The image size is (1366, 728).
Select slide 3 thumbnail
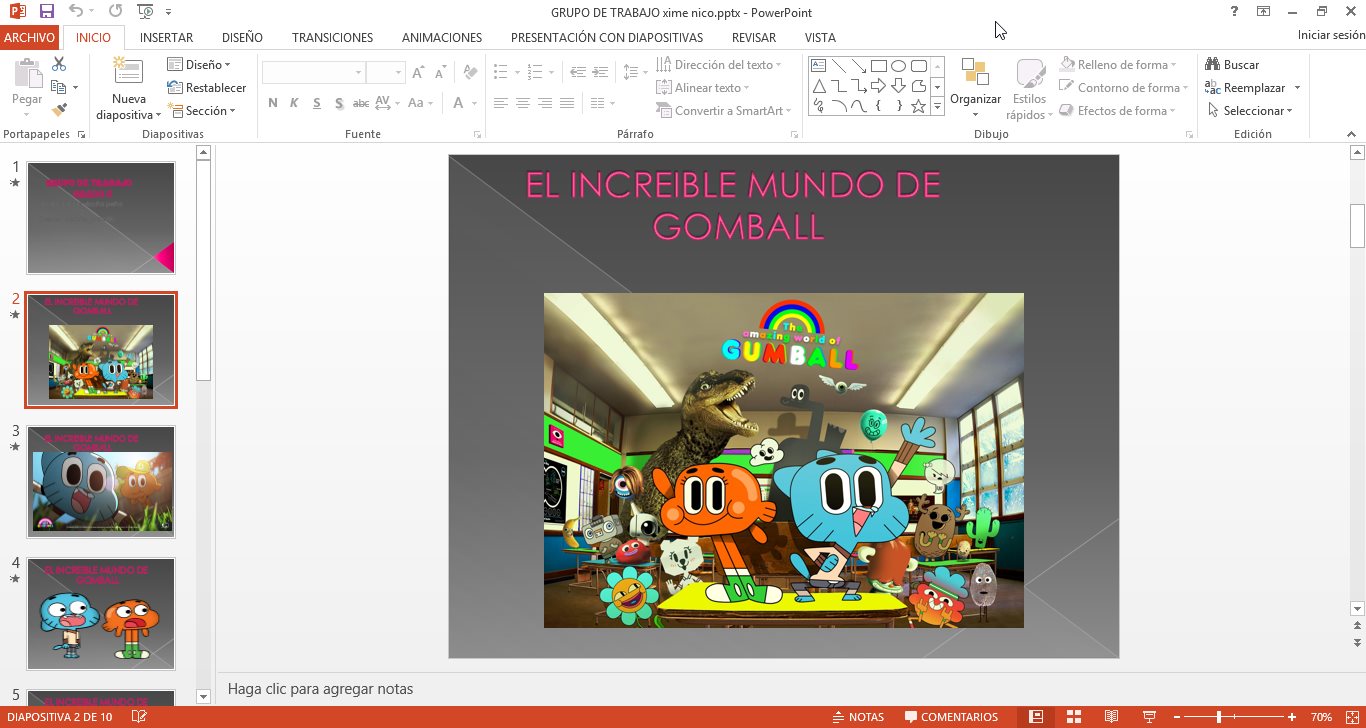pos(101,482)
